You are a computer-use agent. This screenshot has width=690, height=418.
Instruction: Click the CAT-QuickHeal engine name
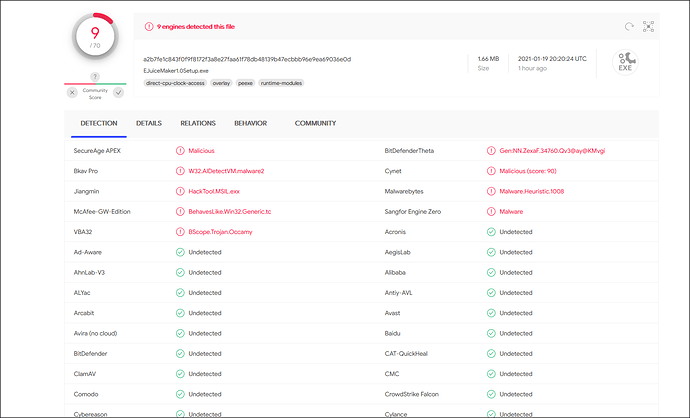(406, 353)
